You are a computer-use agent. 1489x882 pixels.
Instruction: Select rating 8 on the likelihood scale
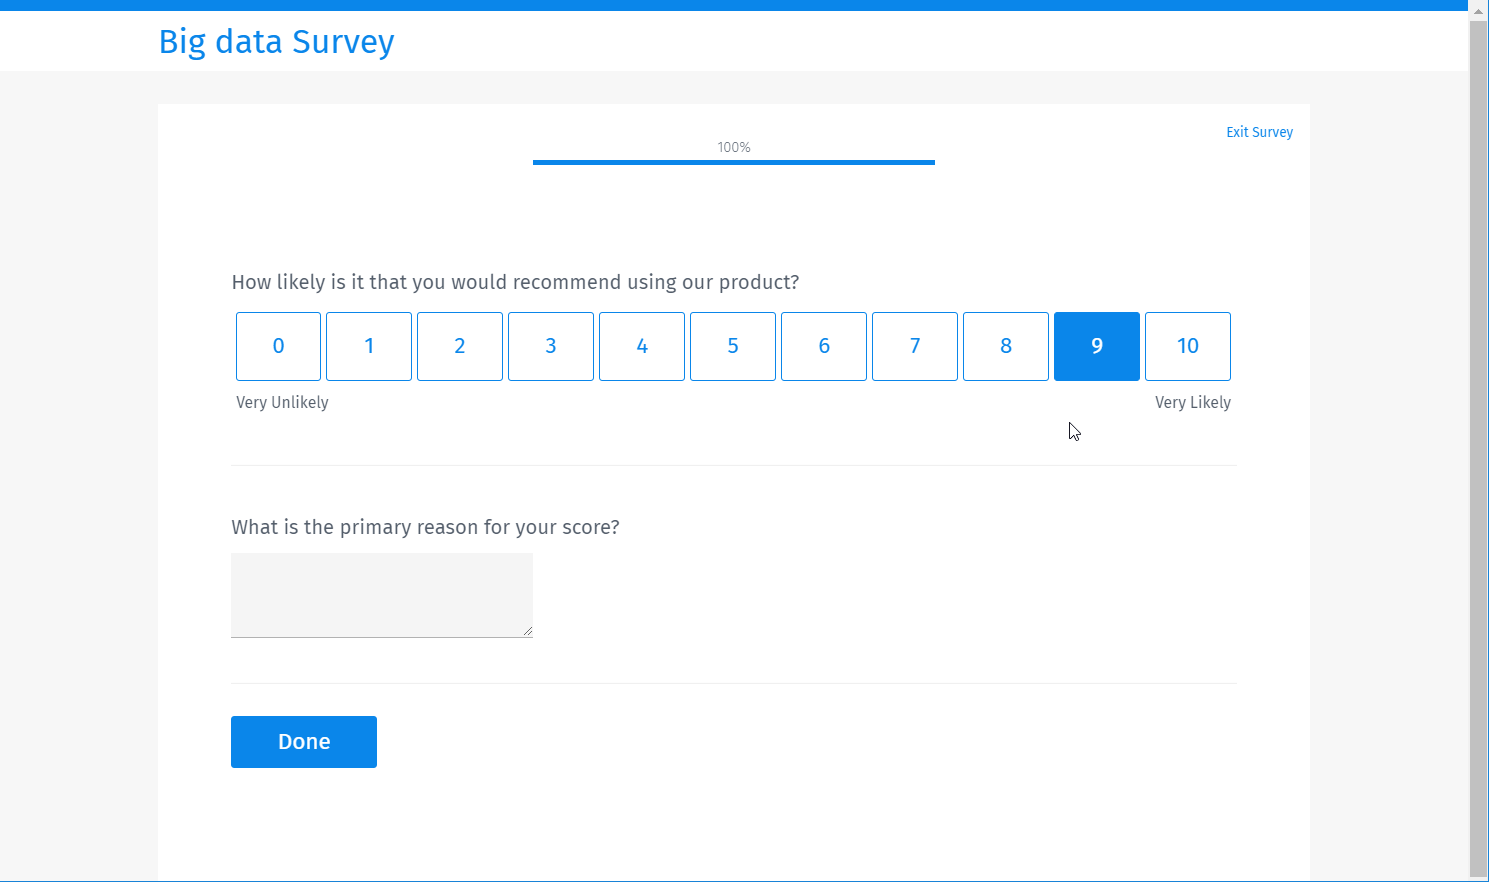click(1006, 346)
